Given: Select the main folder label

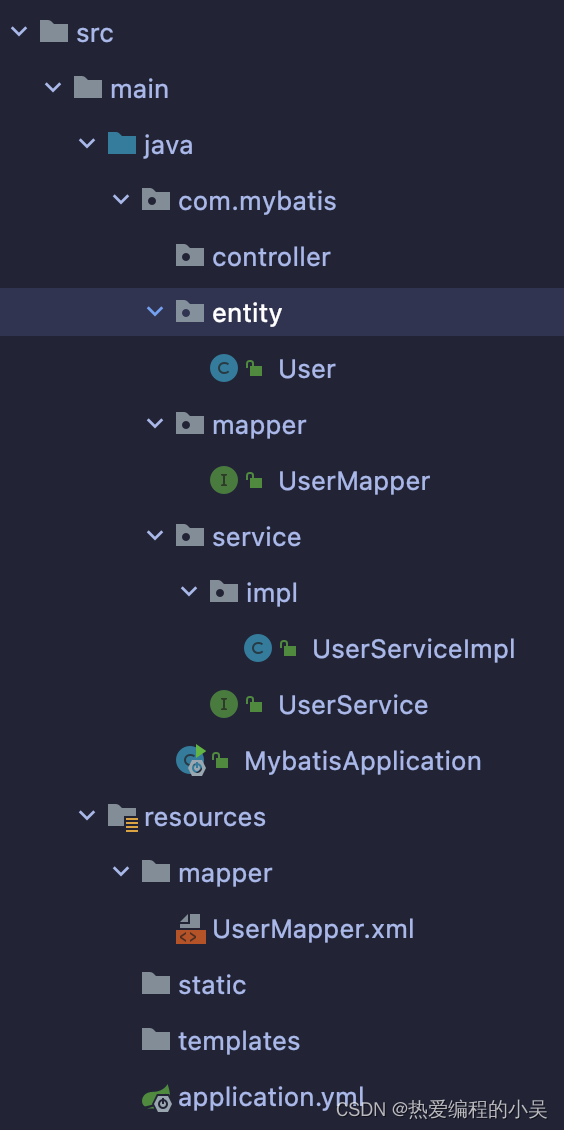Looking at the screenshot, I should coord(139,89).
